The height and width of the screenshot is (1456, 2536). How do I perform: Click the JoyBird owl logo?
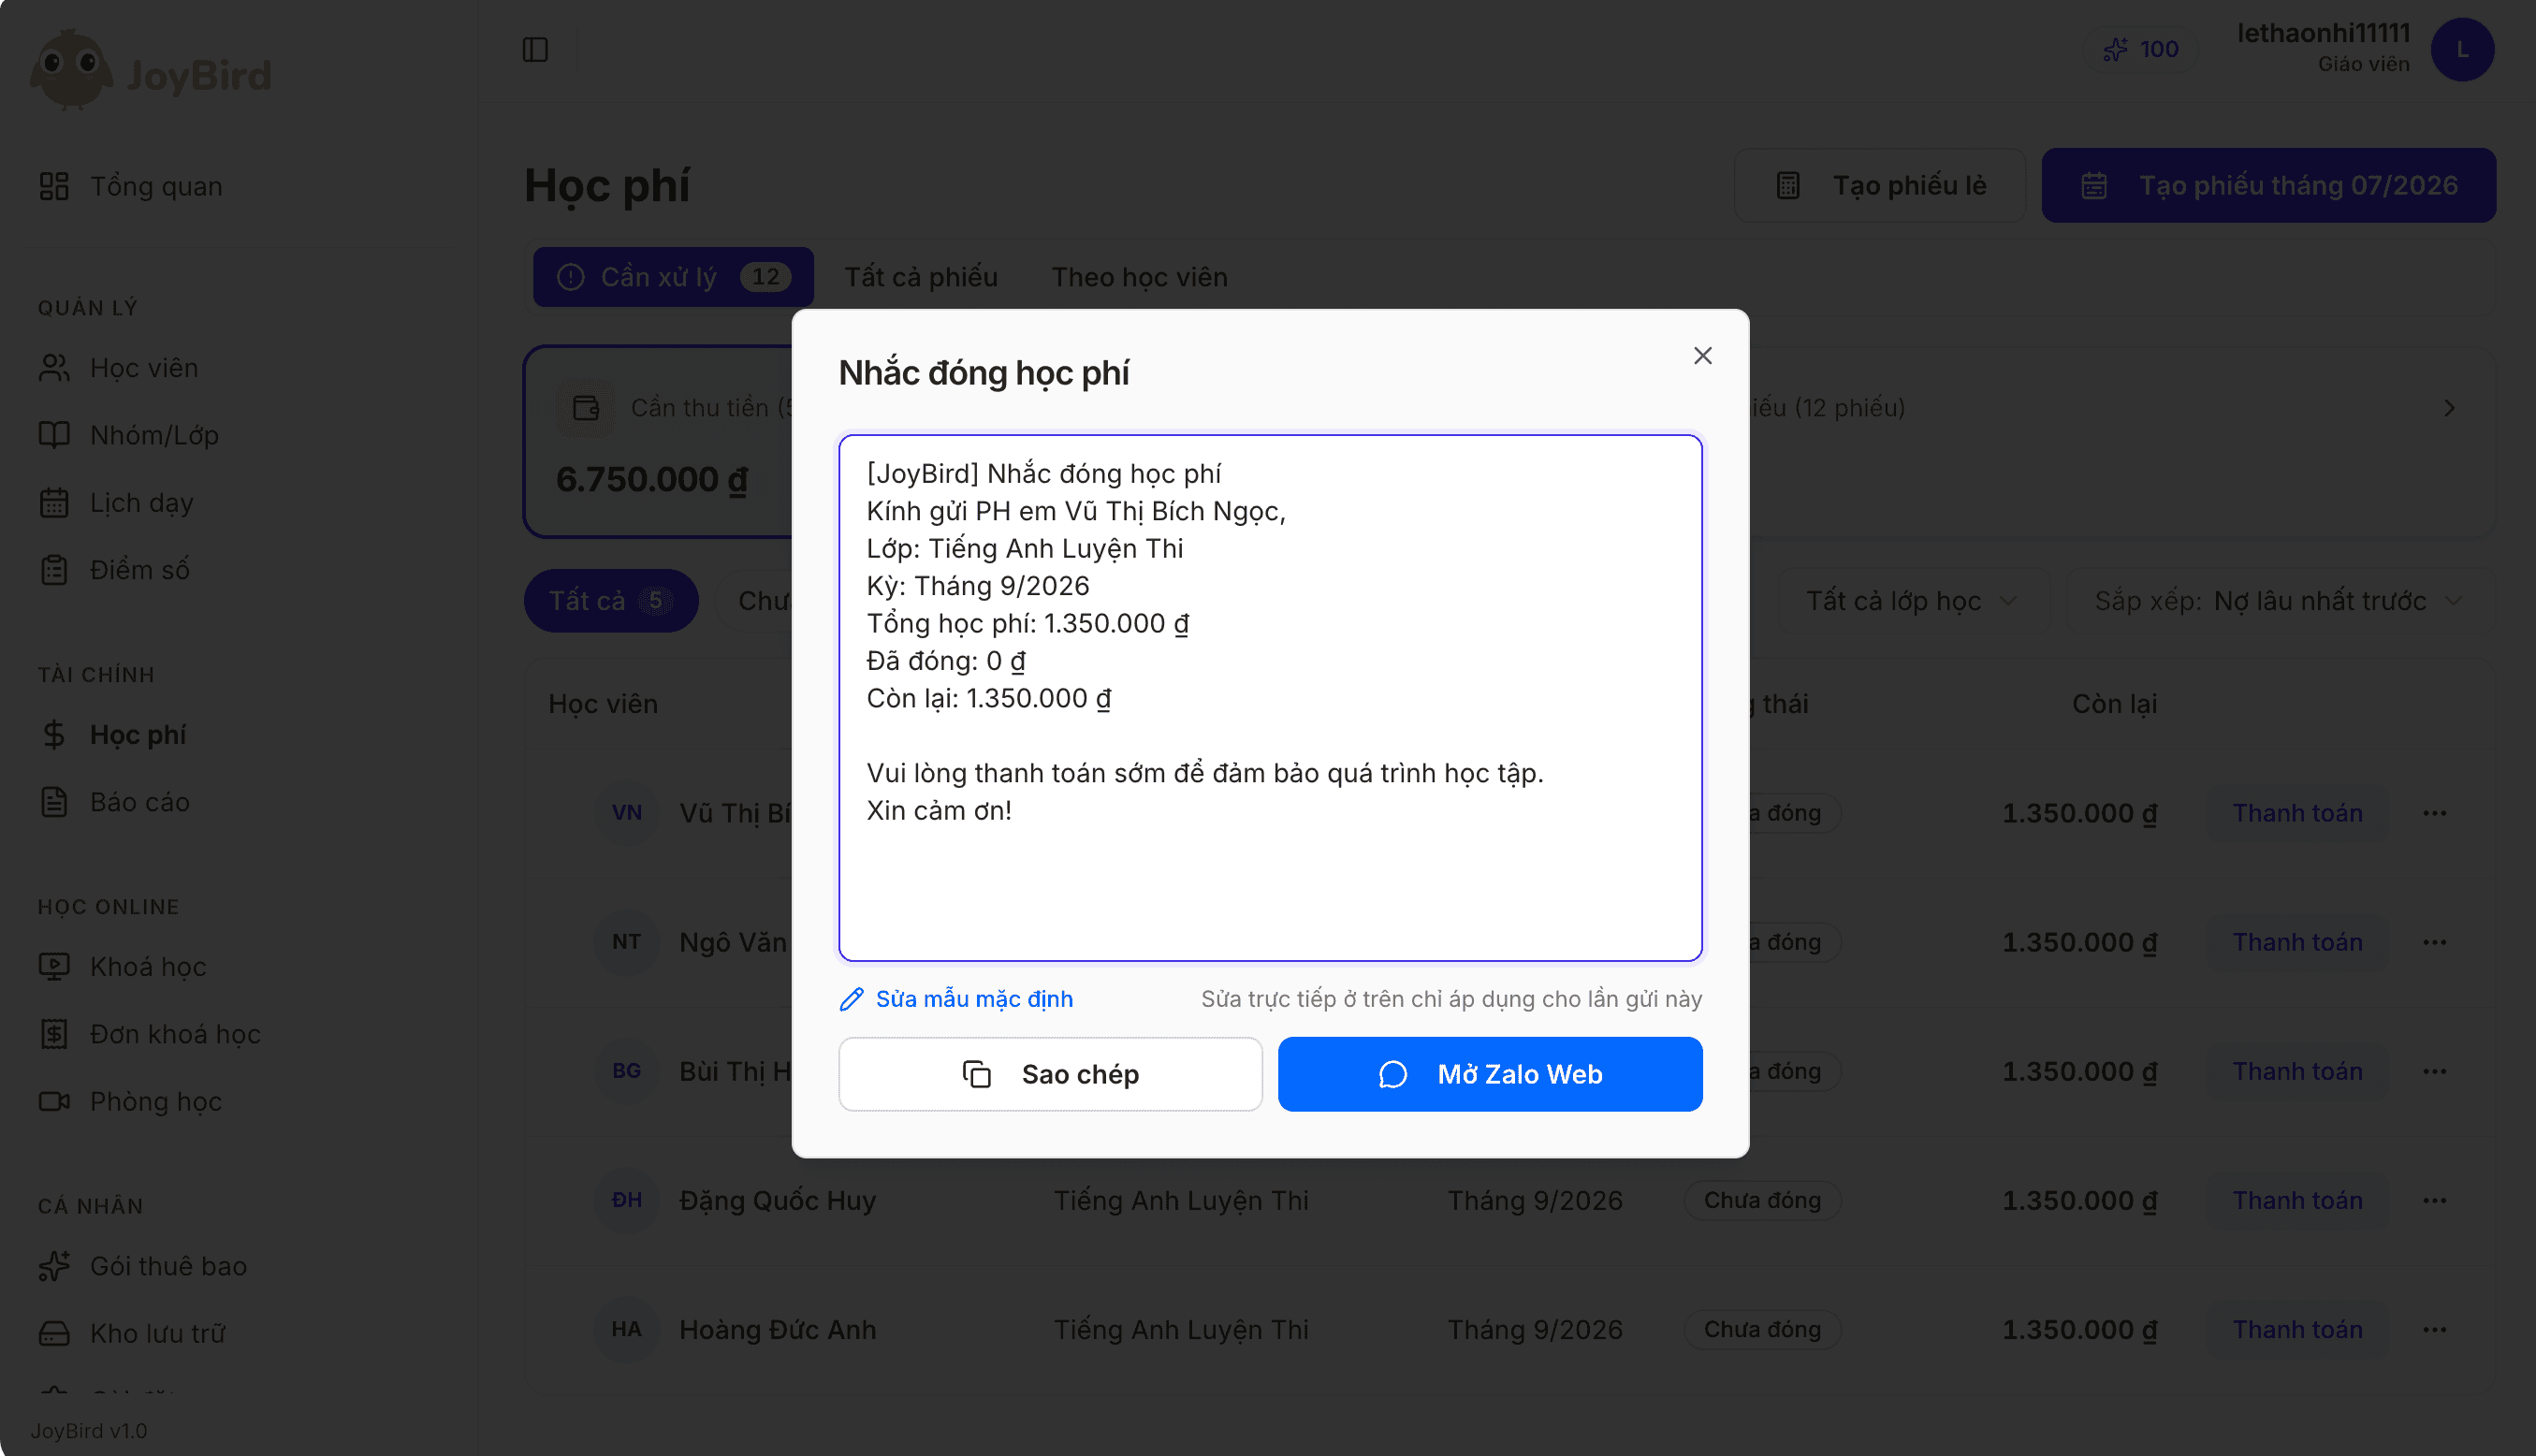tap(70, 70)
